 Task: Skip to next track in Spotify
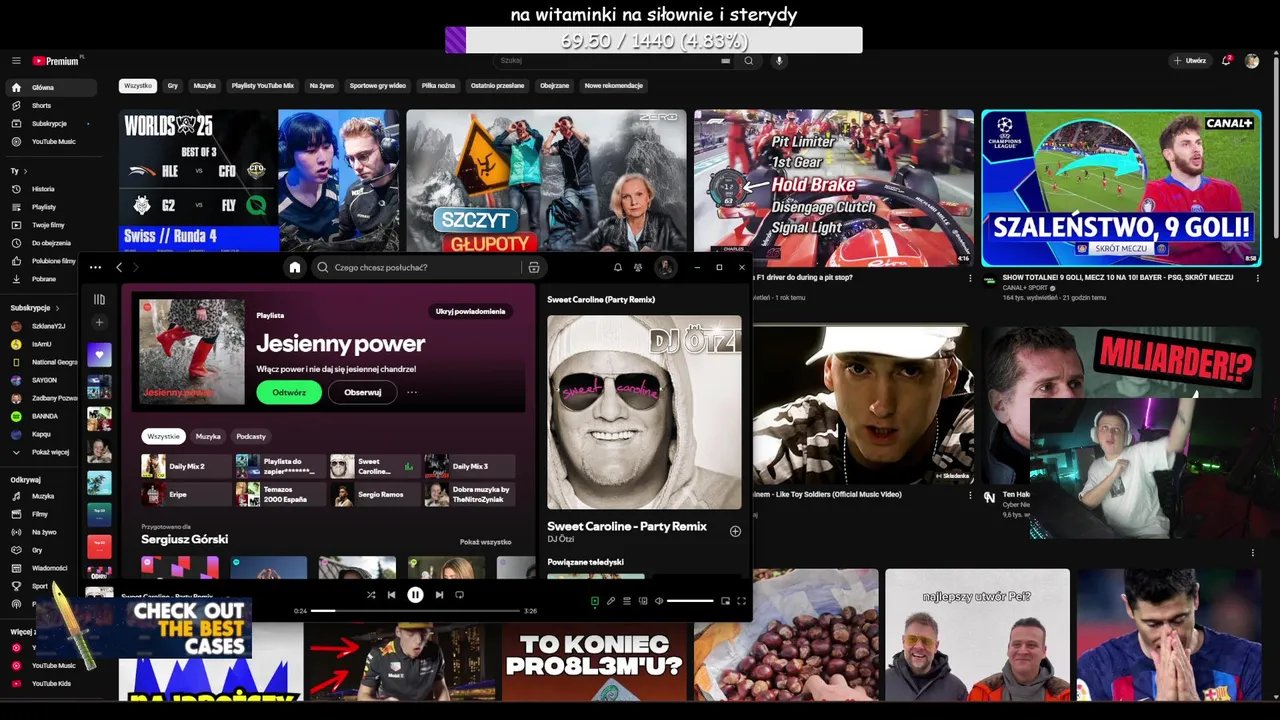click(439, 594)
